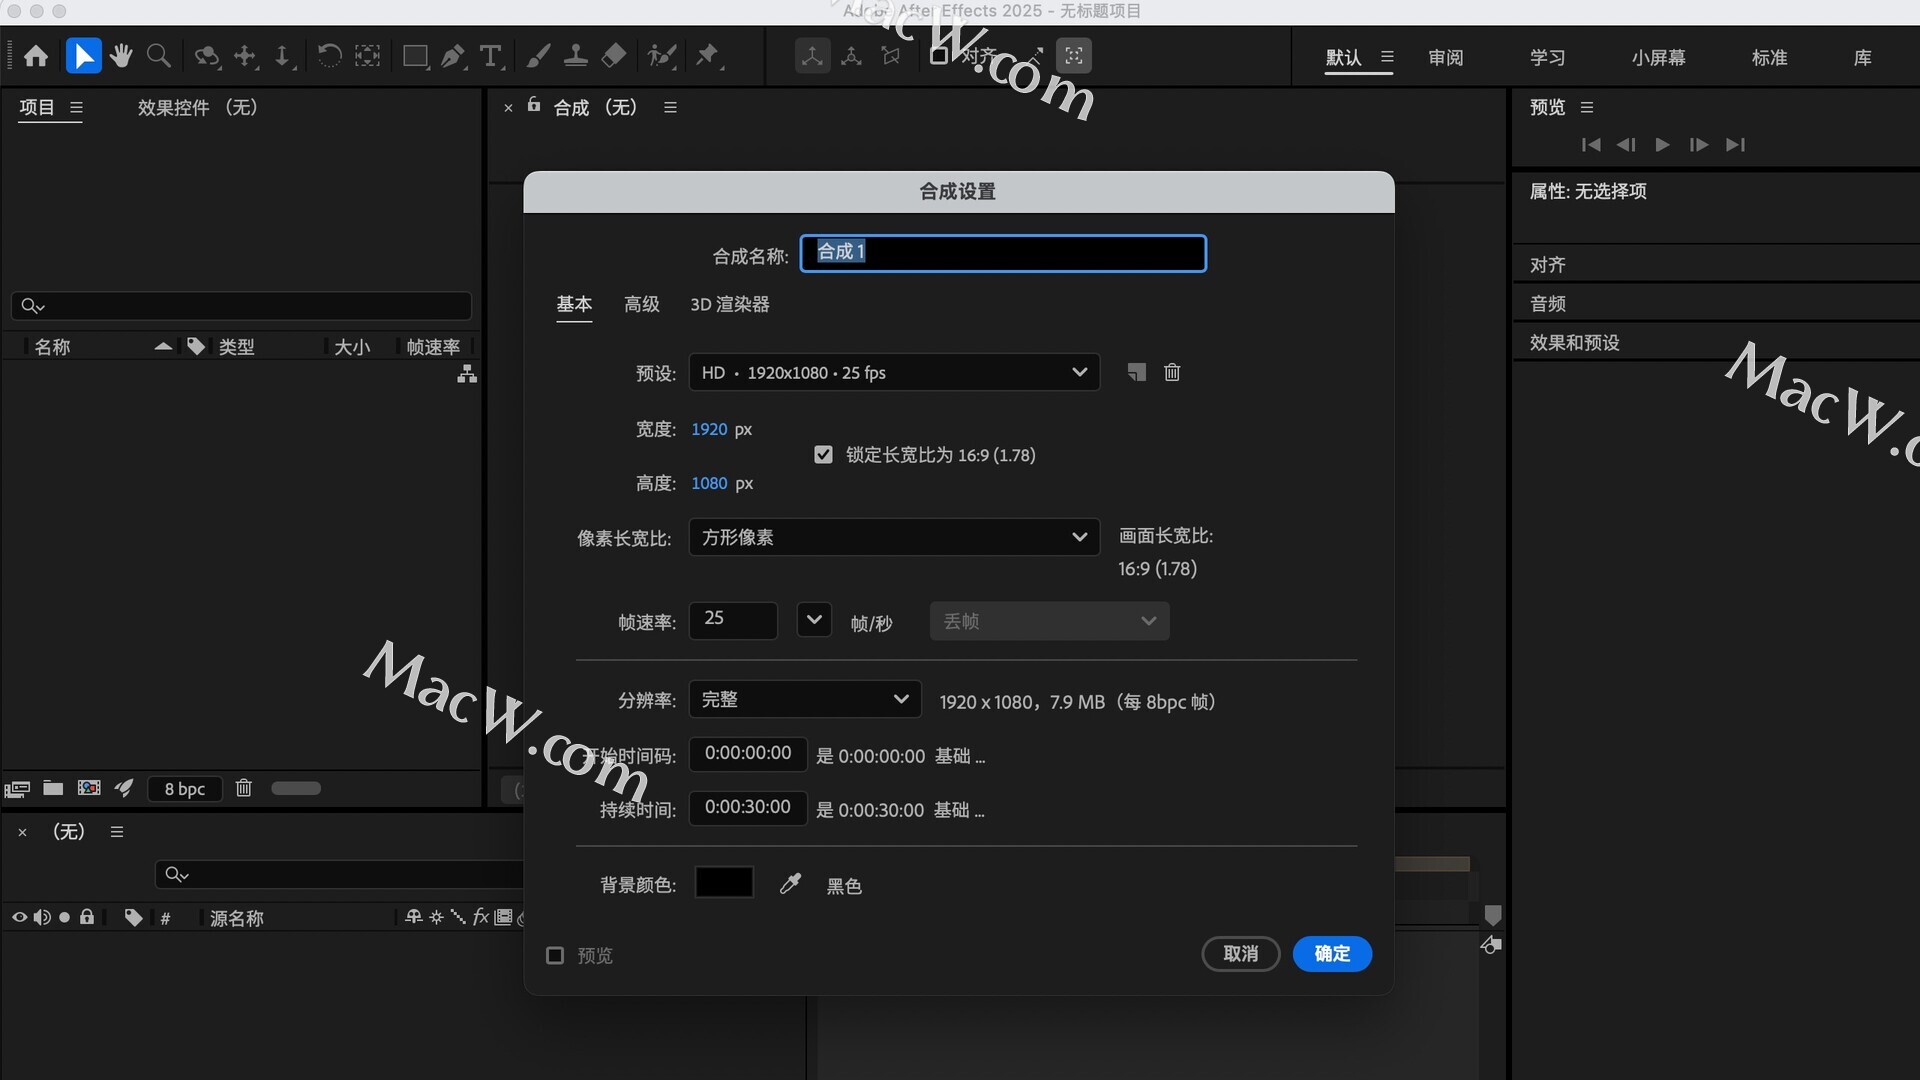Open the 丢帧 drop-frame dropdown

(1049, 621)
